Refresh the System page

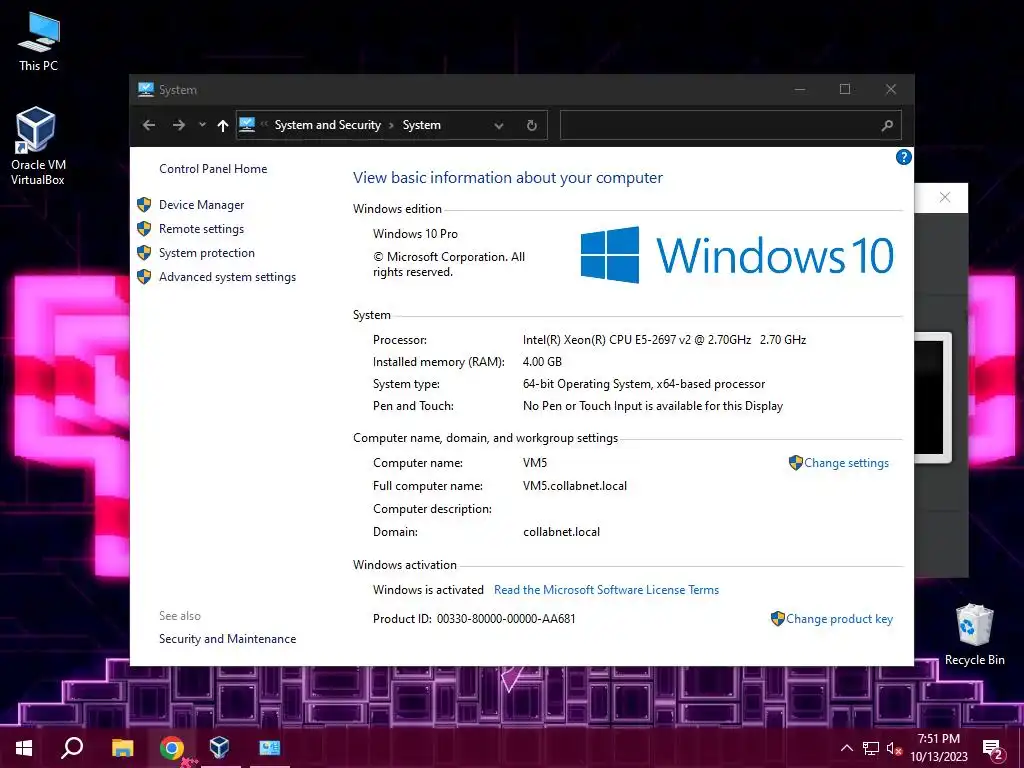point(532,125)
